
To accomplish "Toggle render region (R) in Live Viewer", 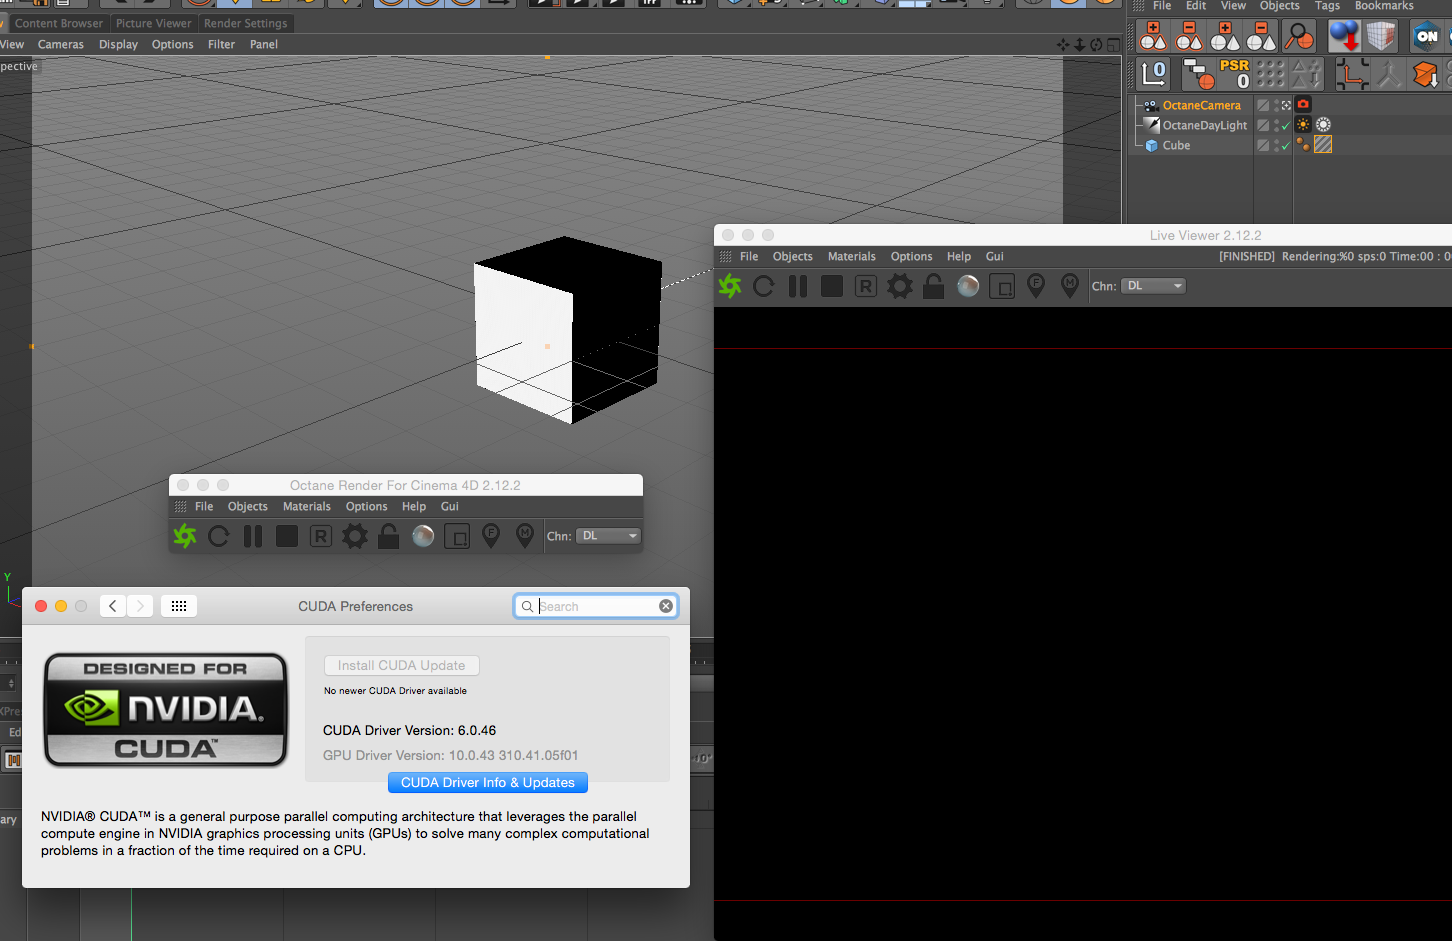I will point(866,286).
